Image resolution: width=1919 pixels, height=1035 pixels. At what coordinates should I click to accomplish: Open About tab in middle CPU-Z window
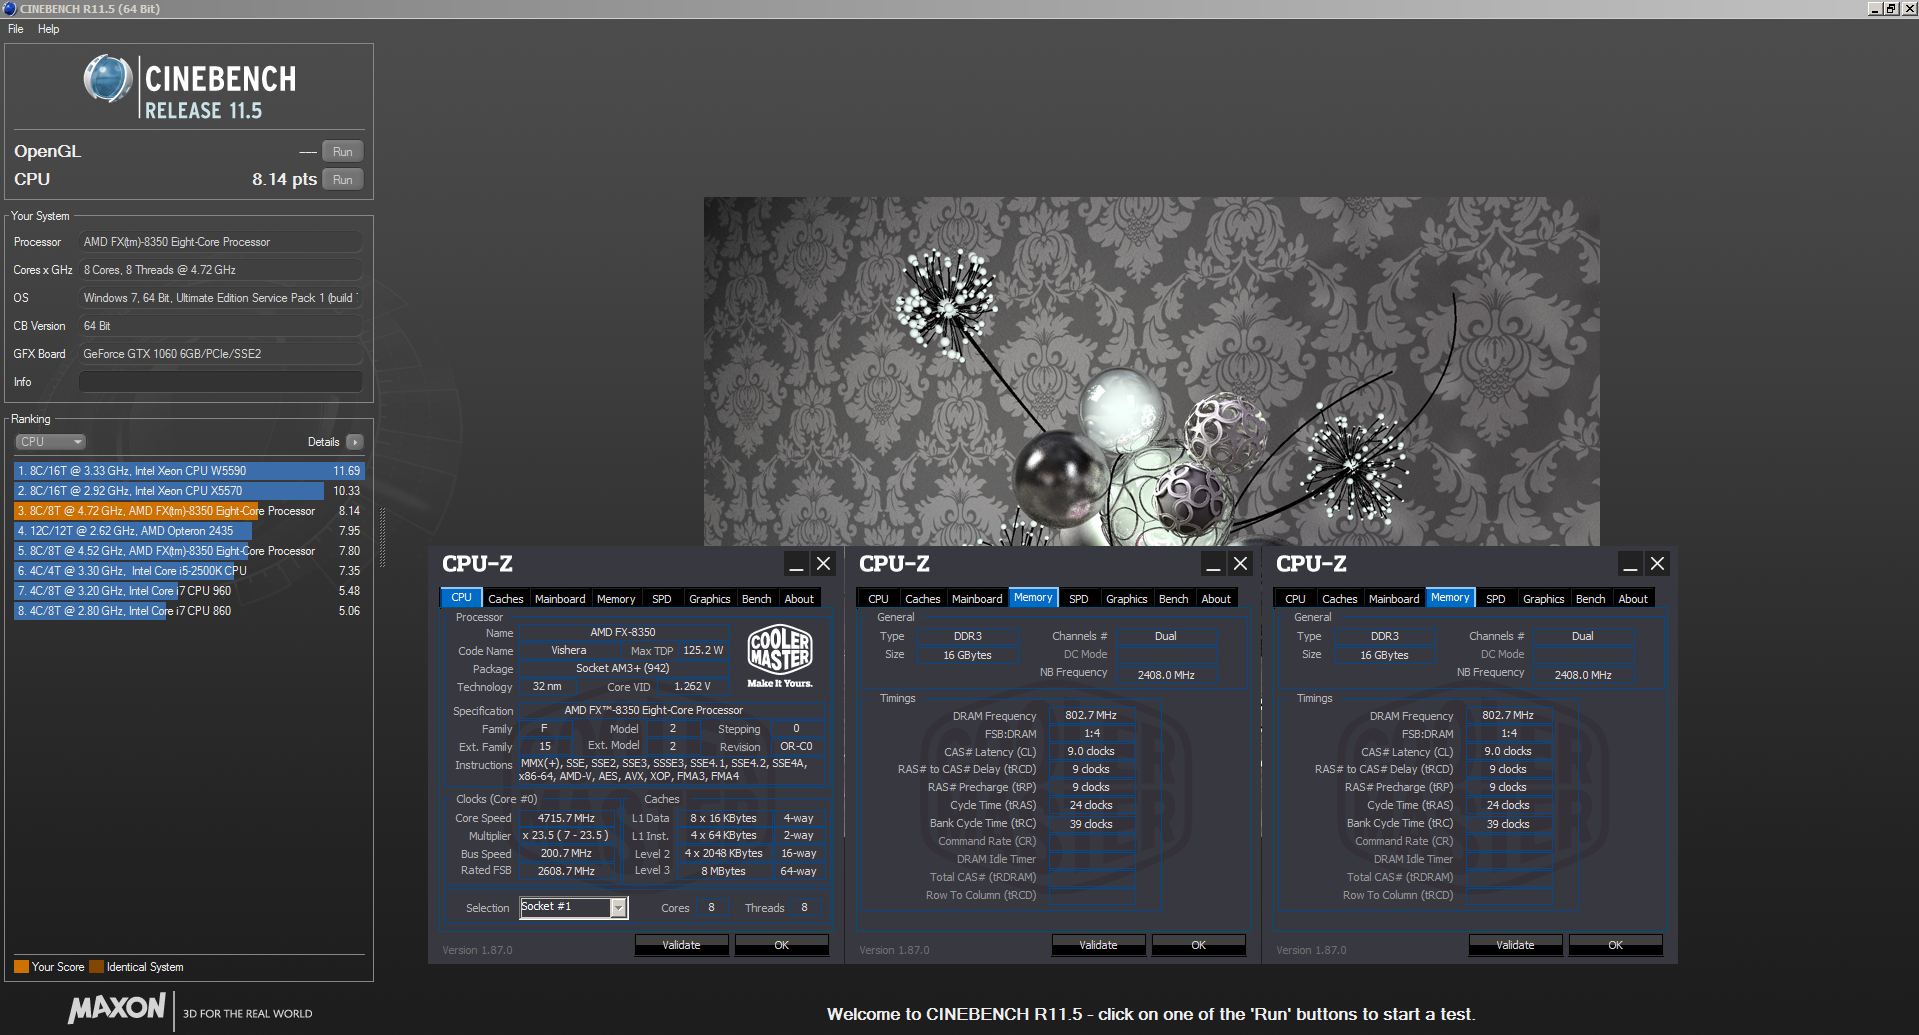1216,599
